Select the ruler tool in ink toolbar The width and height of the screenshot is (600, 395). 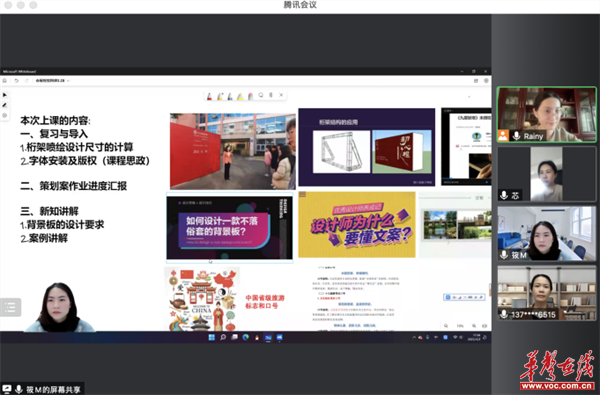pyautogui.click(x=271, y=95)
